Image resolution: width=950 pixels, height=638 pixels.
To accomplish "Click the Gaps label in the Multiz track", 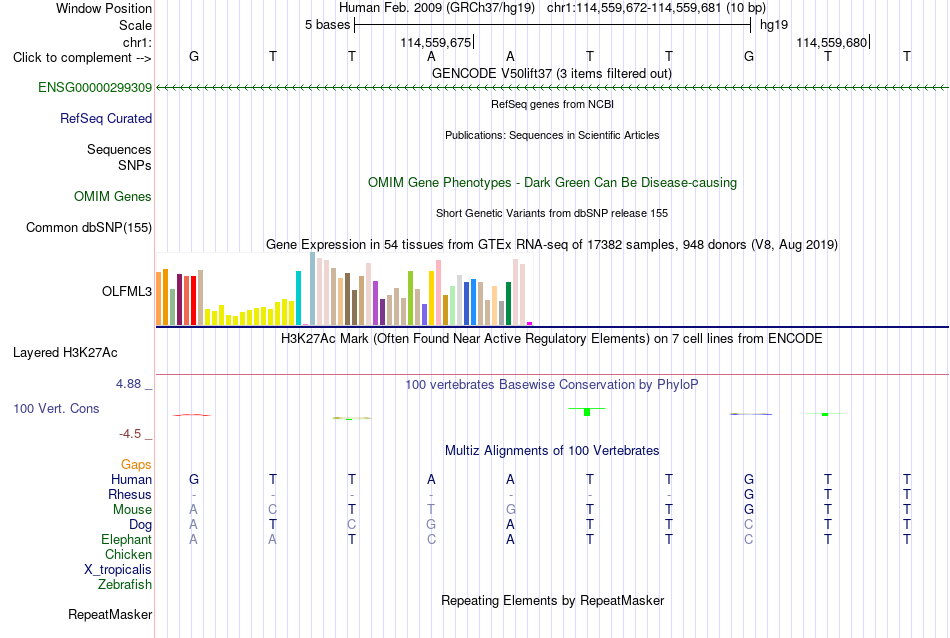I will [136, 464].
